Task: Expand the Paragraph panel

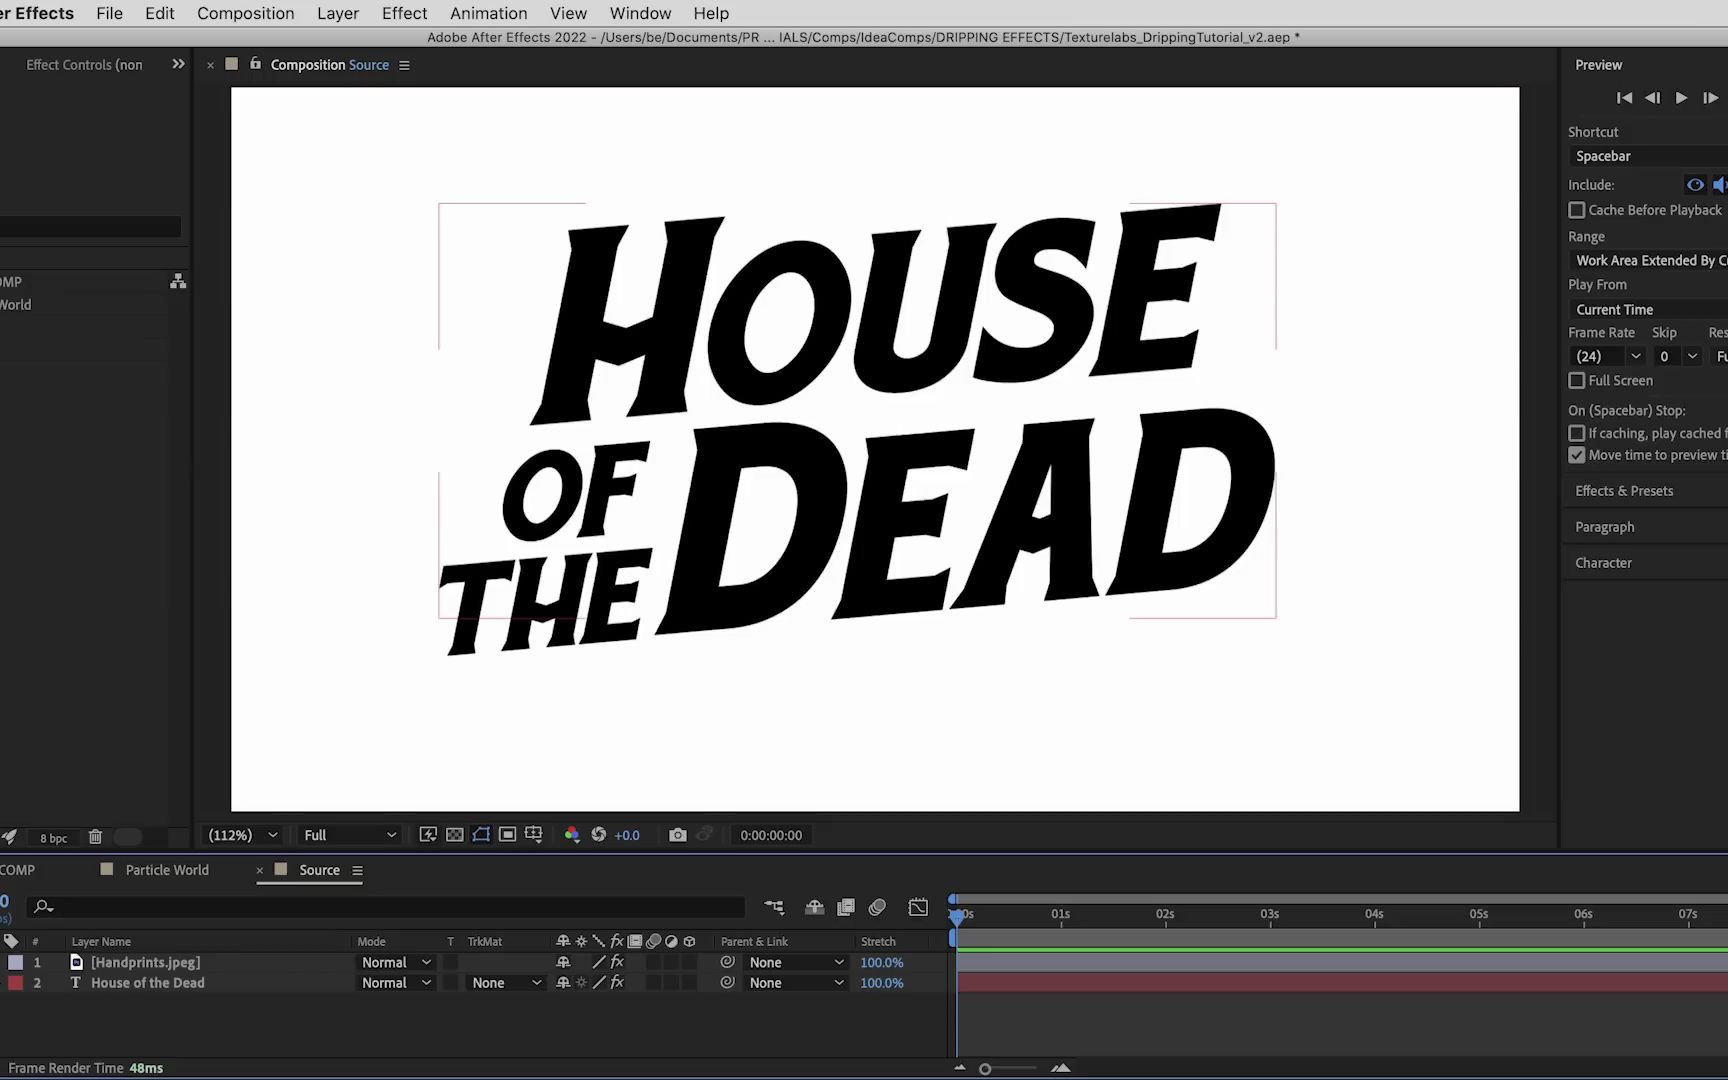Action: tap(1604, 527)
